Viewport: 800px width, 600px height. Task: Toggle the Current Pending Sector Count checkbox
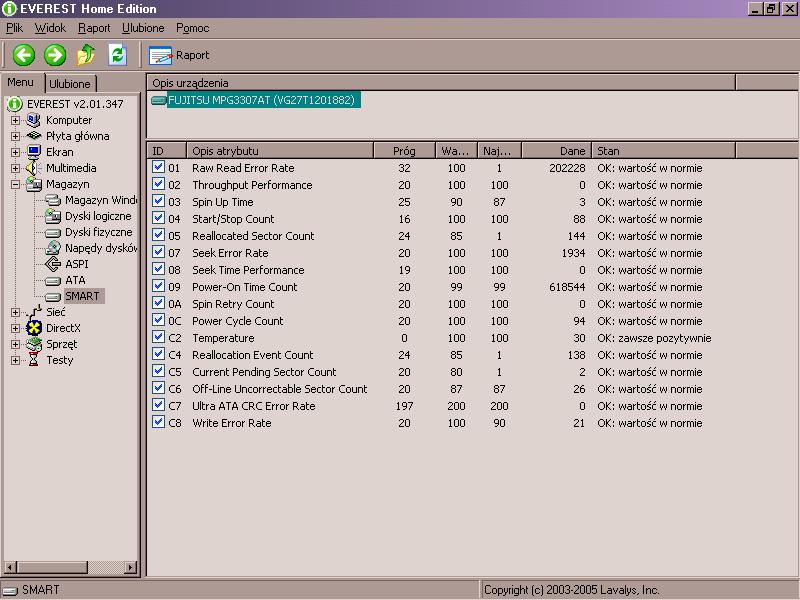(158, 371)
